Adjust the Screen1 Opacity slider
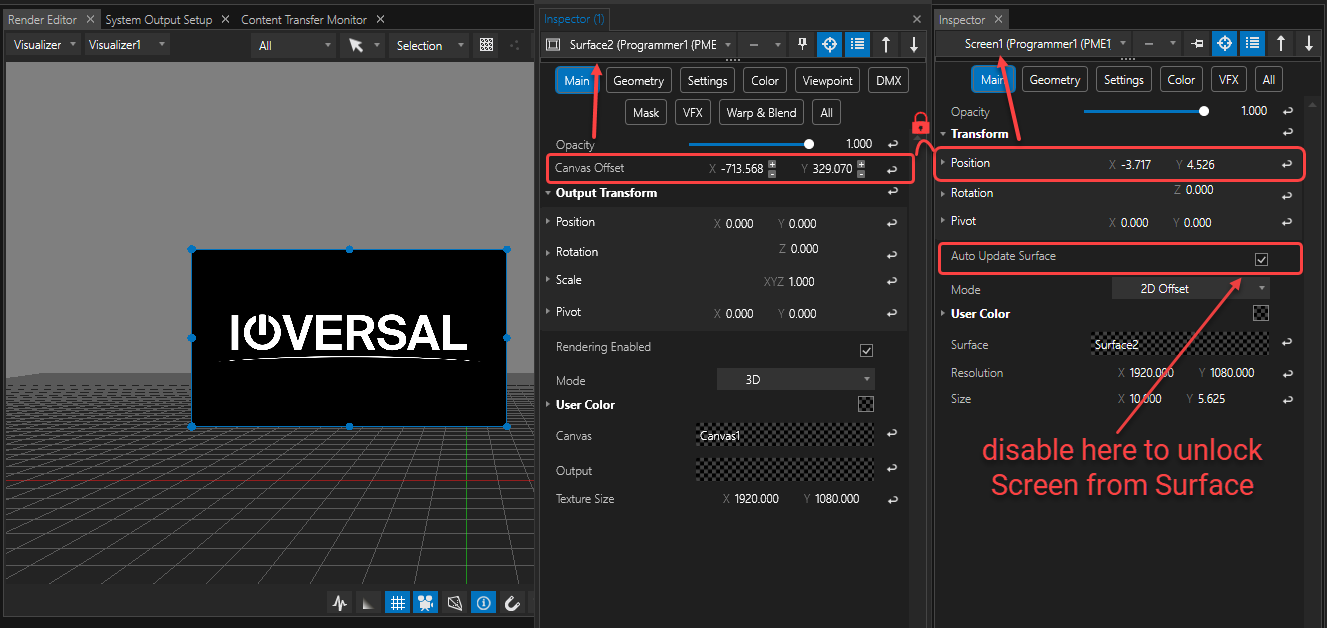 (1146, 111)
